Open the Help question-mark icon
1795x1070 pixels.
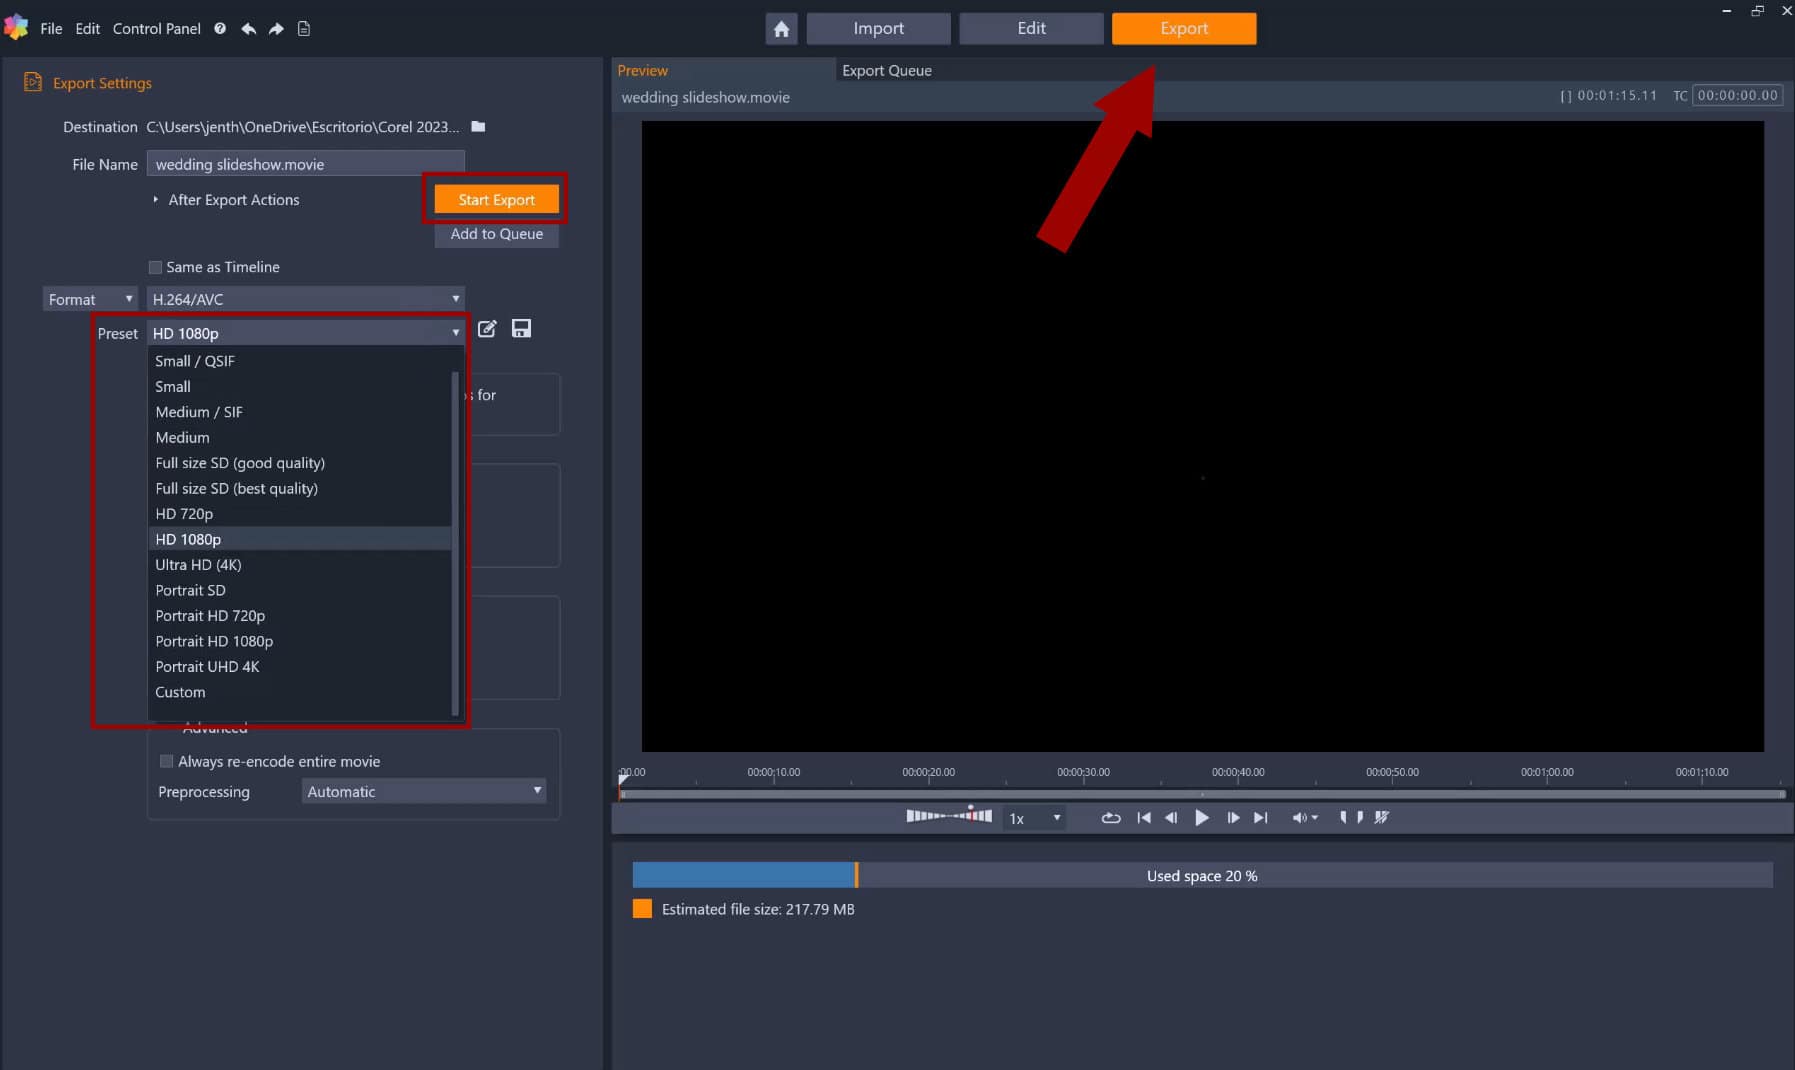(219, 28)
